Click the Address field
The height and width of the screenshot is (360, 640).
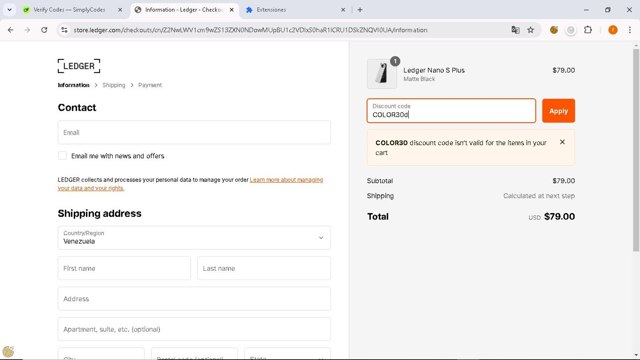click(x=194, y=298)
